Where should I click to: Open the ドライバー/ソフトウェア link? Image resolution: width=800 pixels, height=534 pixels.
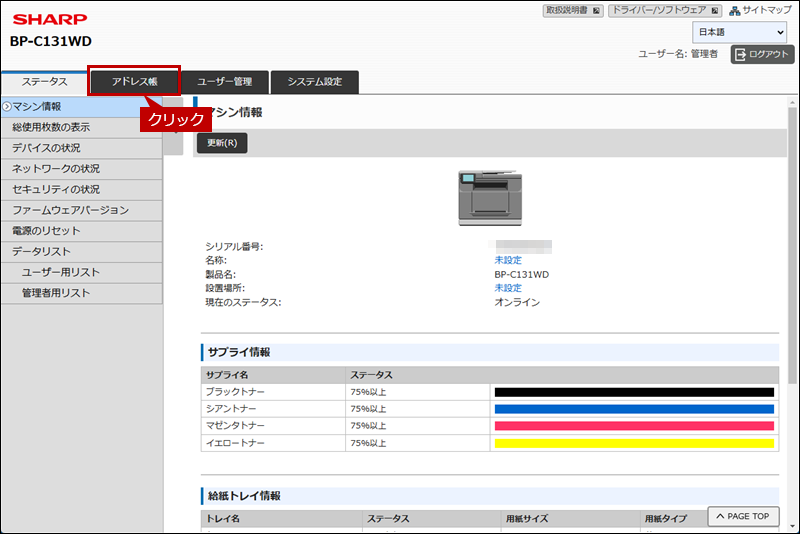[665, 10]
